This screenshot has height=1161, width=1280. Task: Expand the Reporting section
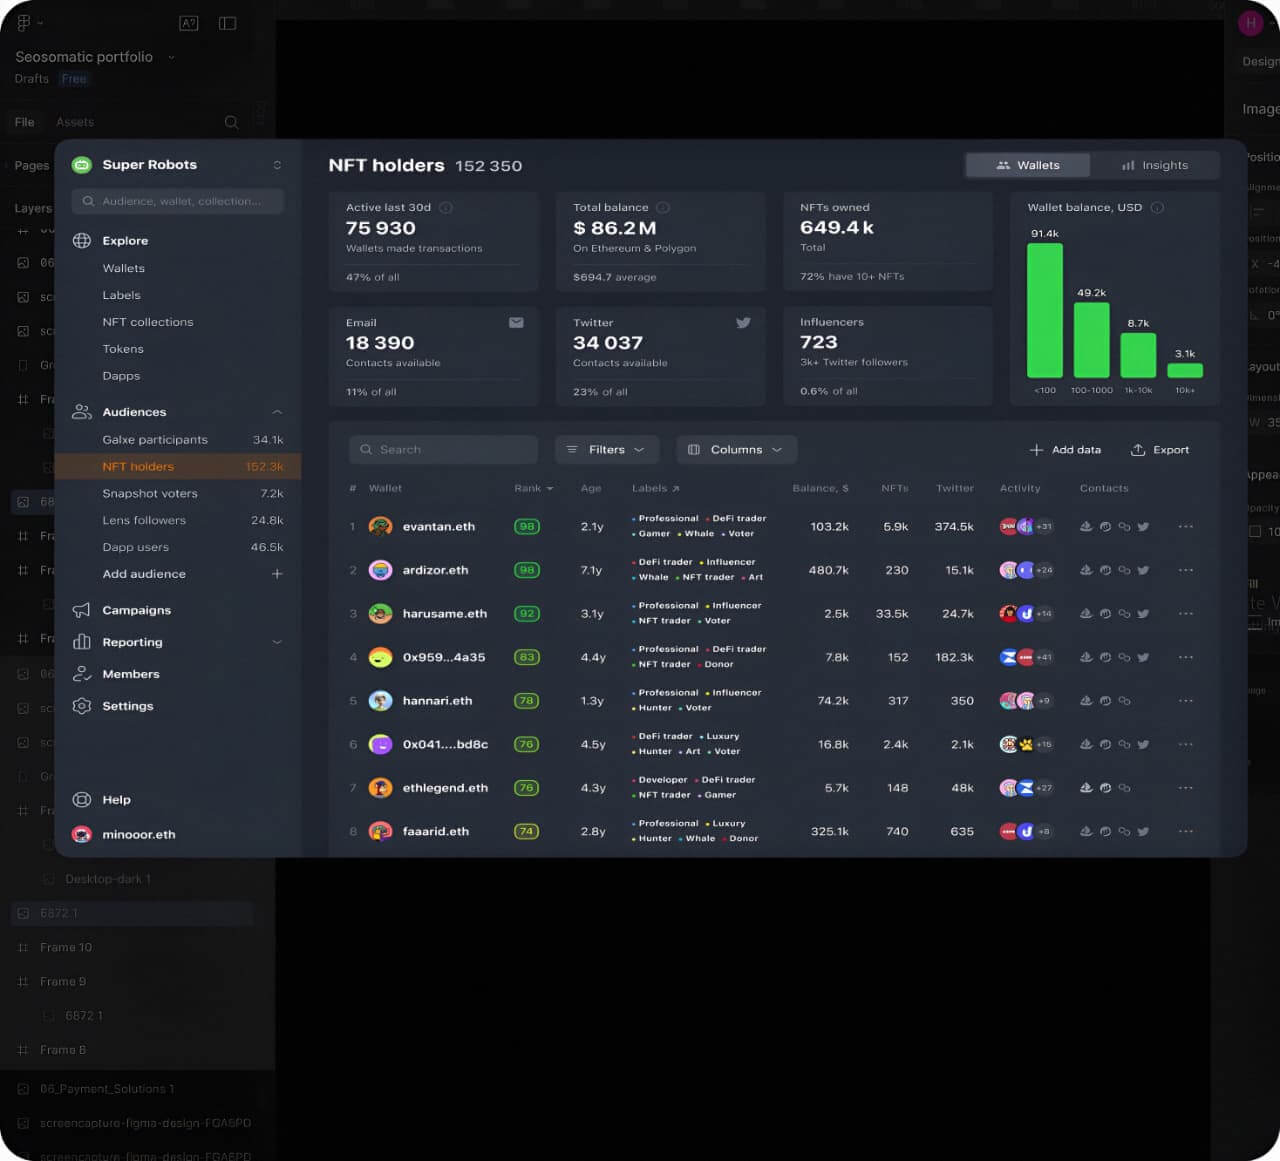click(277, 642)
